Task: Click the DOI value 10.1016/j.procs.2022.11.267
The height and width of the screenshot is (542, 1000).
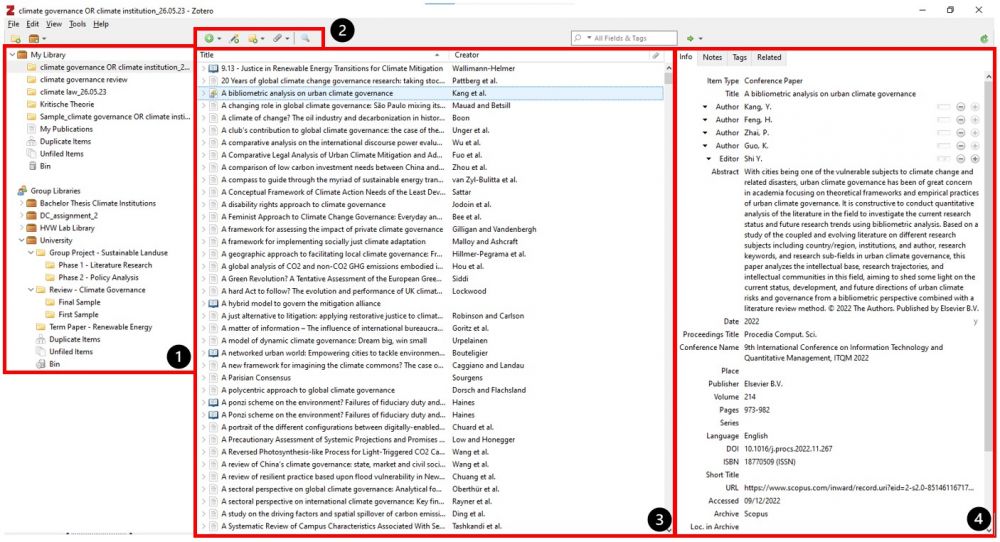Action: click(x=788, y=449)
